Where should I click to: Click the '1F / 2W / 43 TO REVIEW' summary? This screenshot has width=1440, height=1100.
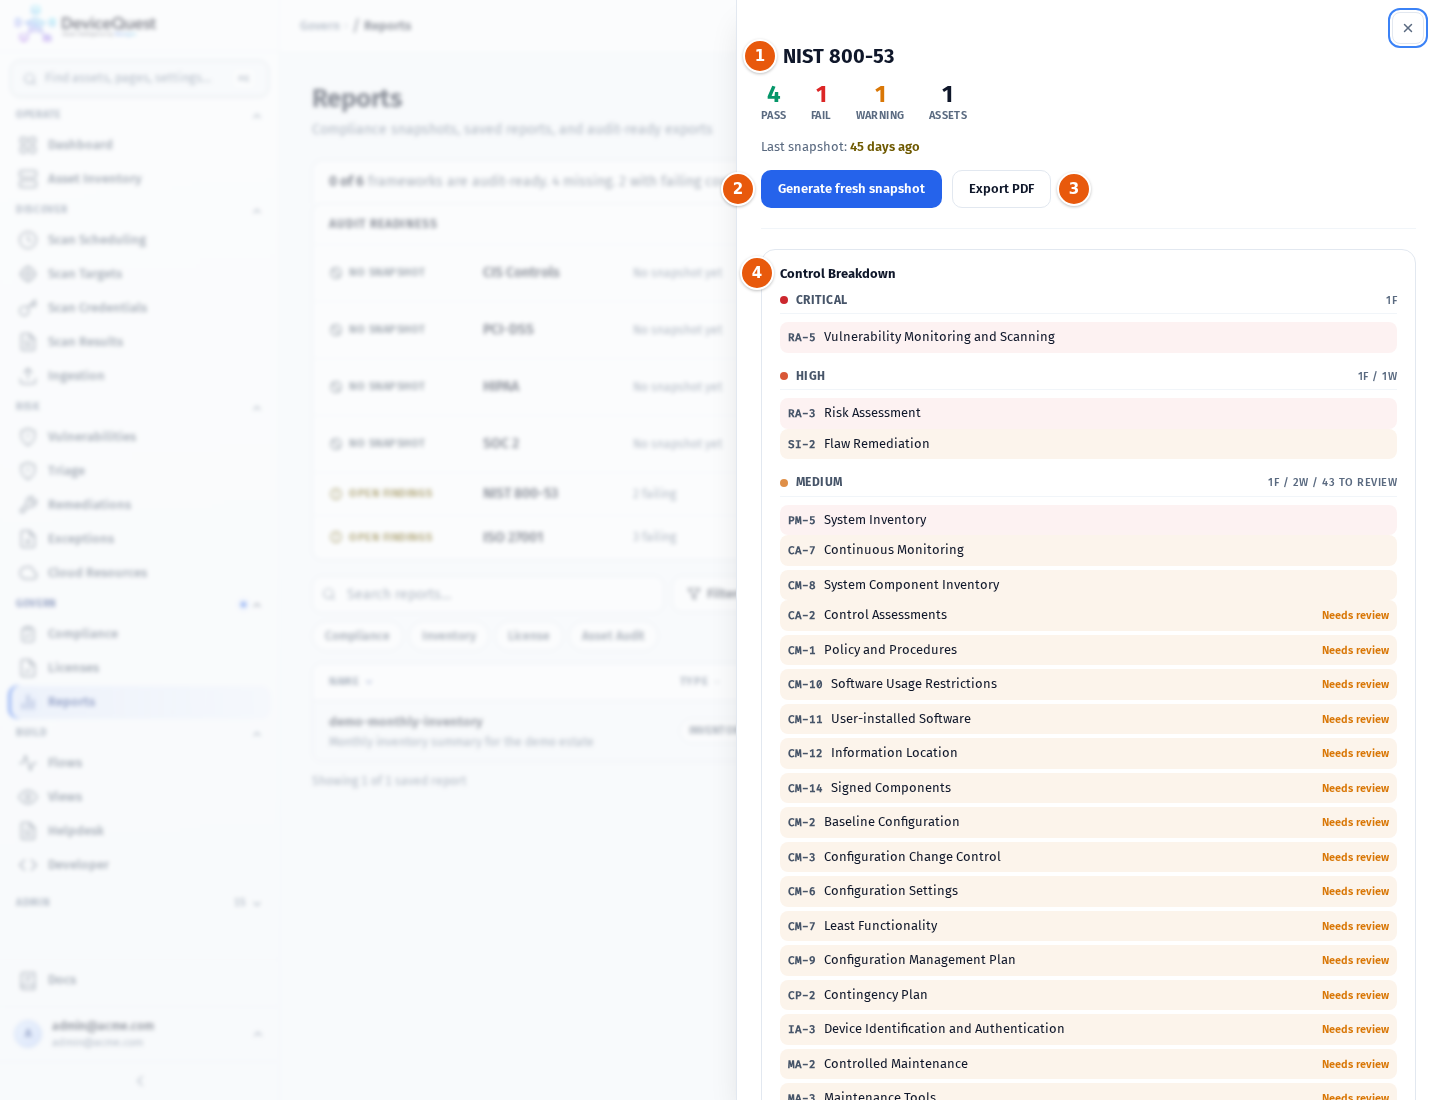pyautogui.click(x=1332, y=482)
